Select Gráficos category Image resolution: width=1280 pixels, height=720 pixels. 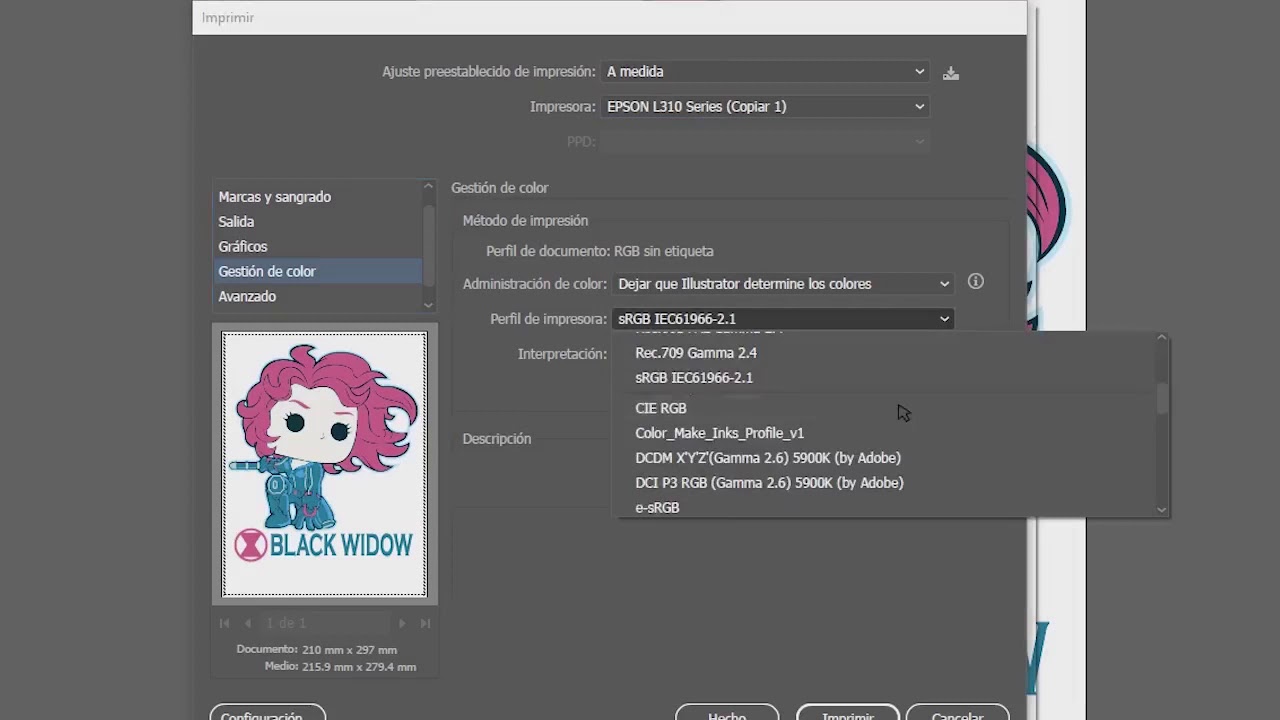point(317,247)
